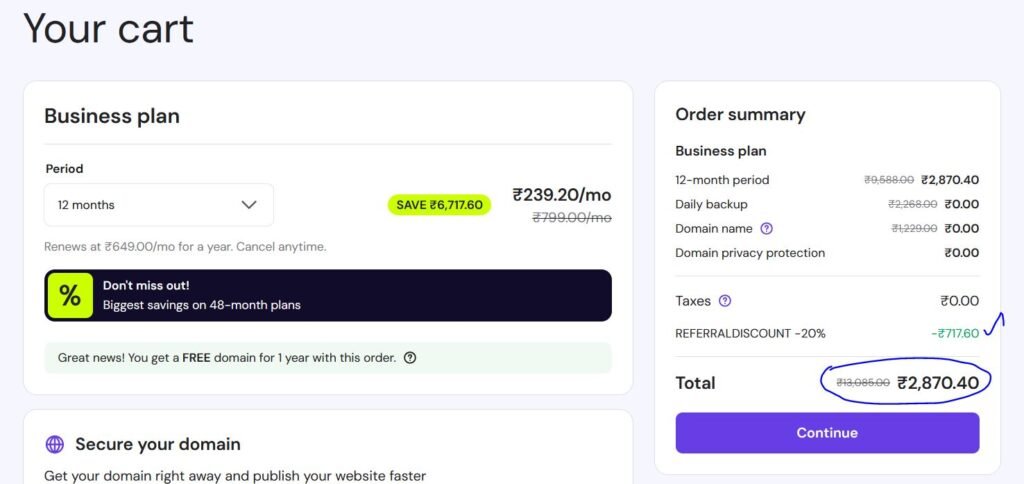Click the ₹239.20/mo price text
1024x484 pixels.
[x=561, y=194]
